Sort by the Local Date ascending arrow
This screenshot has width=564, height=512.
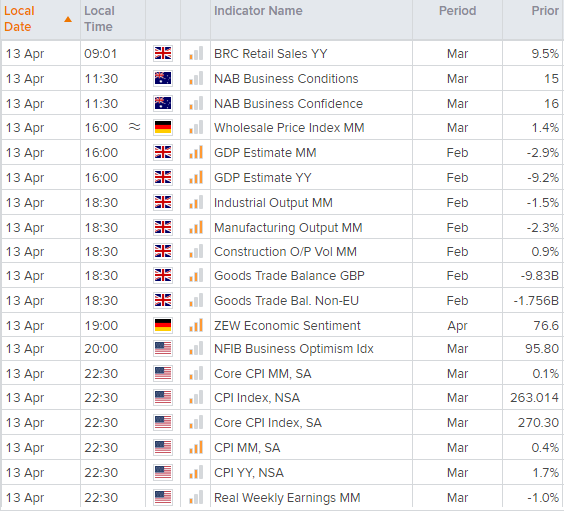click(x=68, y=19)
